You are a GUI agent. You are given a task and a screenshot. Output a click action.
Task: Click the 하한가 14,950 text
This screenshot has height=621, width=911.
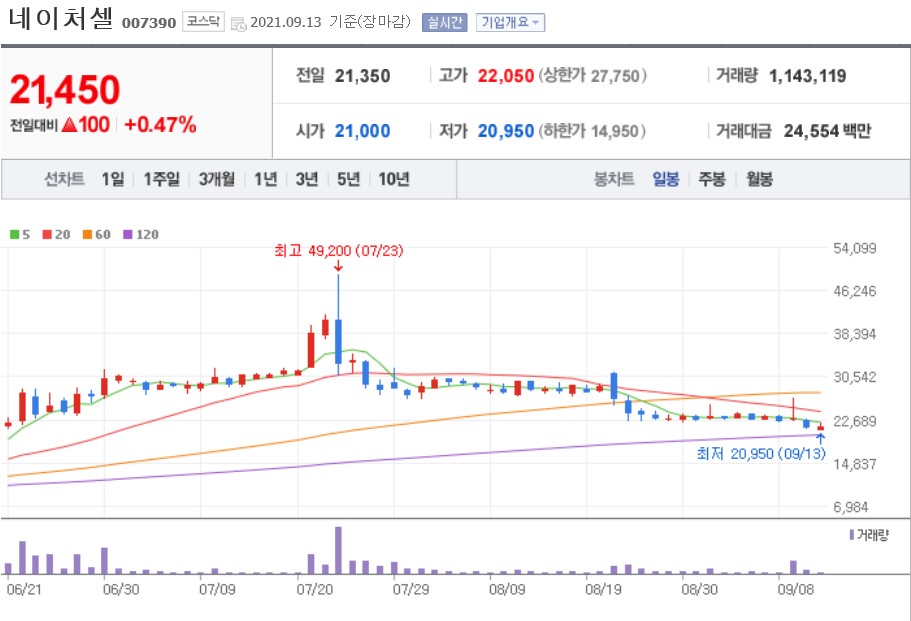tap(591, 131)
